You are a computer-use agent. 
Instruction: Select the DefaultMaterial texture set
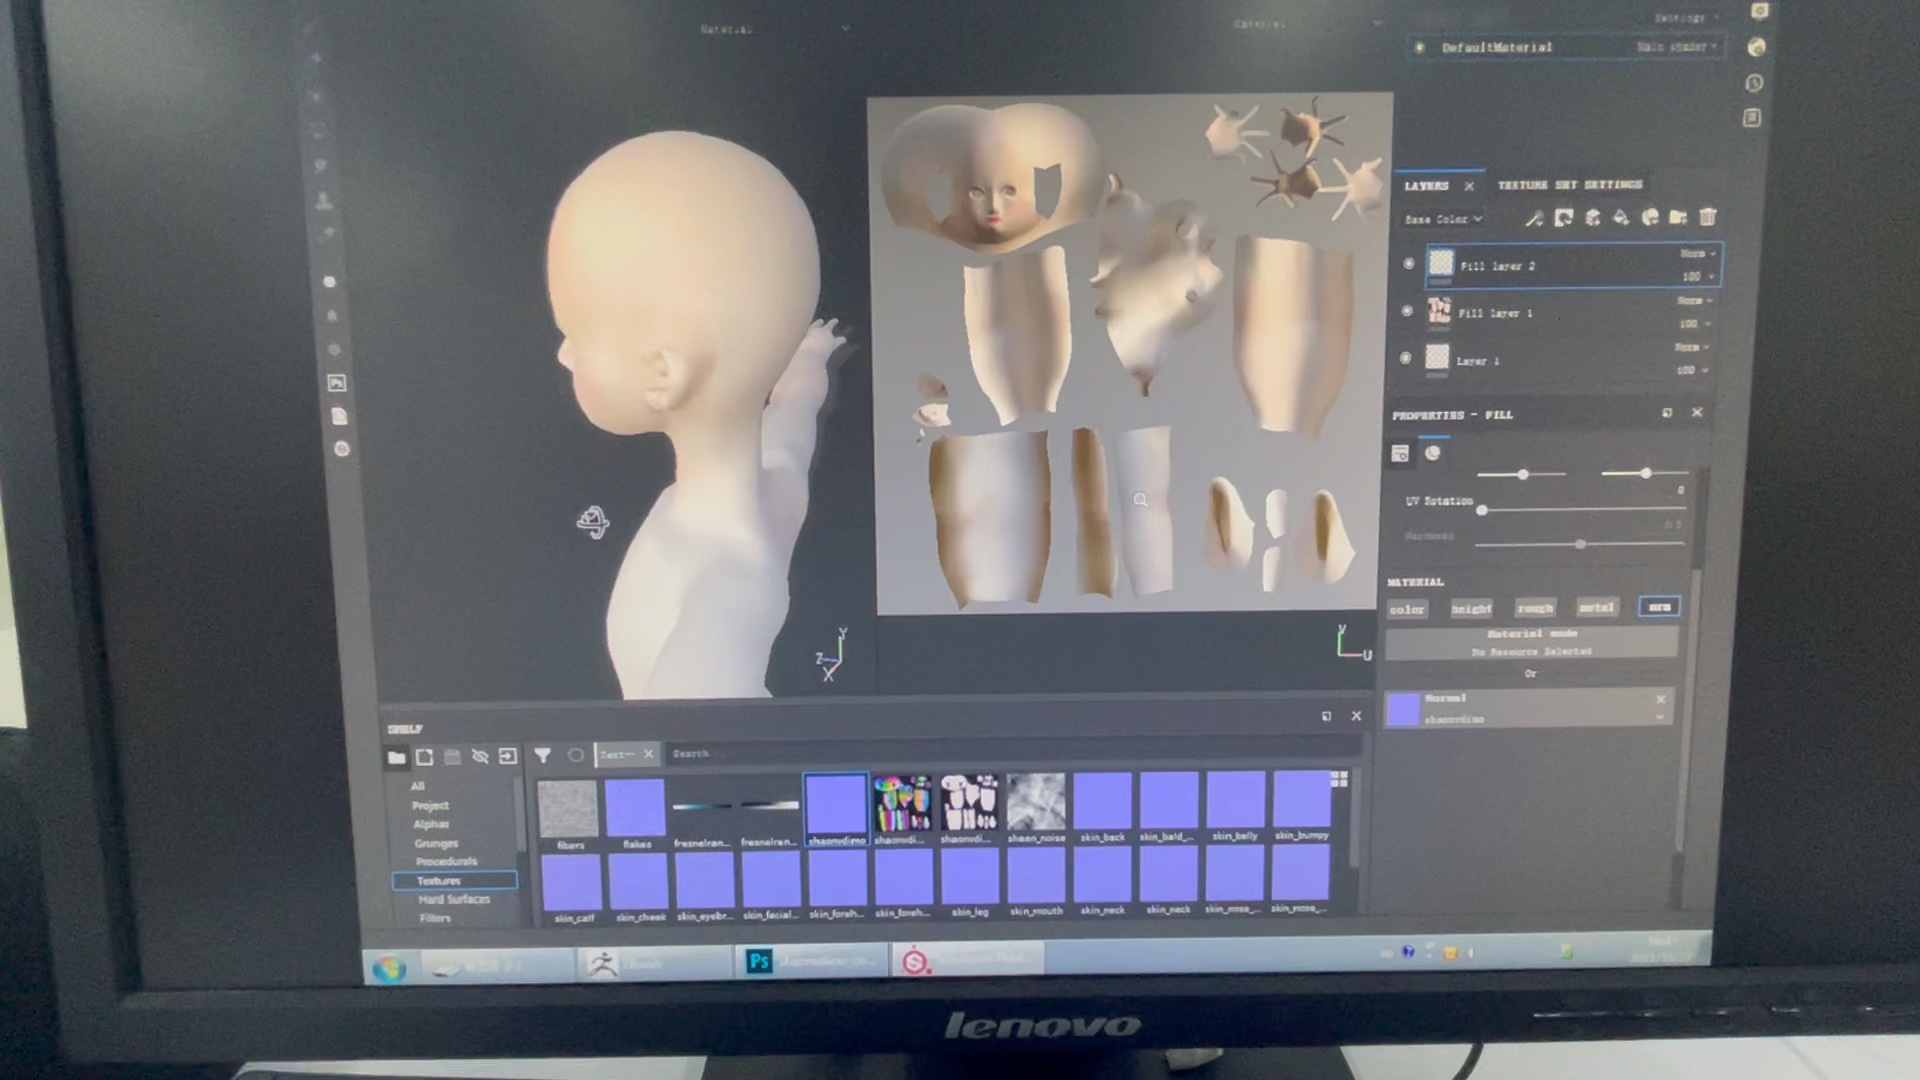point(1564,47)
